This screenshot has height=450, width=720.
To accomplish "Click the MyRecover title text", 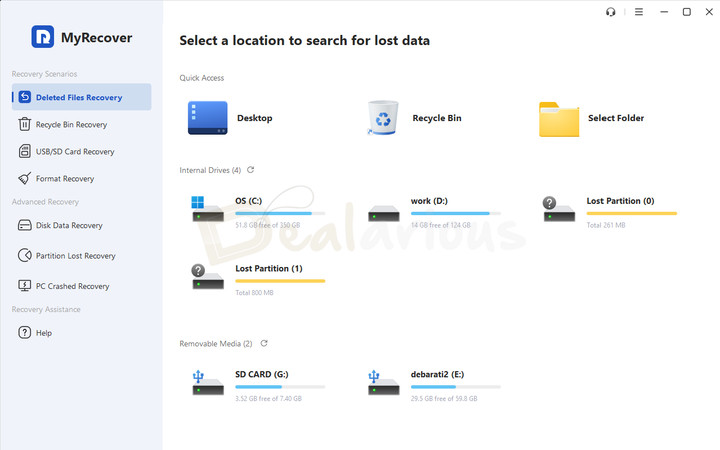I will coord(96,38).
